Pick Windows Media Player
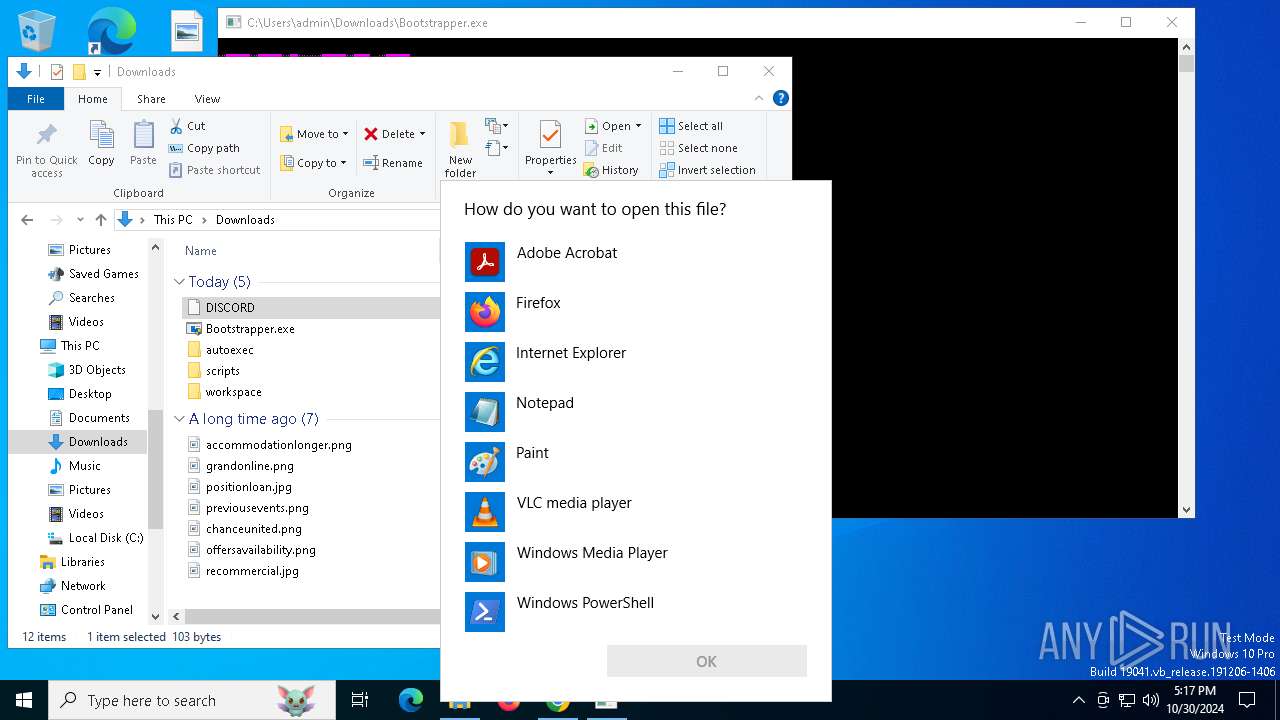 coord(636,562)
